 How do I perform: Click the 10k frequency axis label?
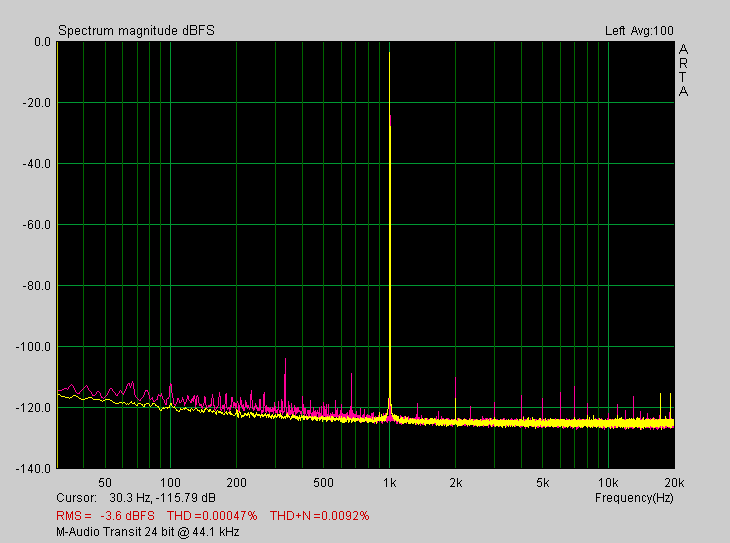(608, 483)
